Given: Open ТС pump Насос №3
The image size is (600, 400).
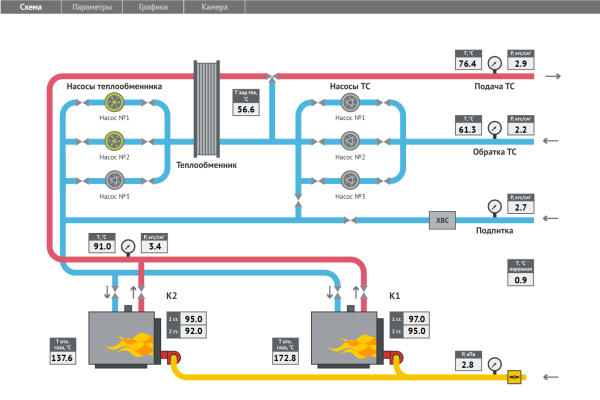Looking at the screenshot, I should 350,181.
